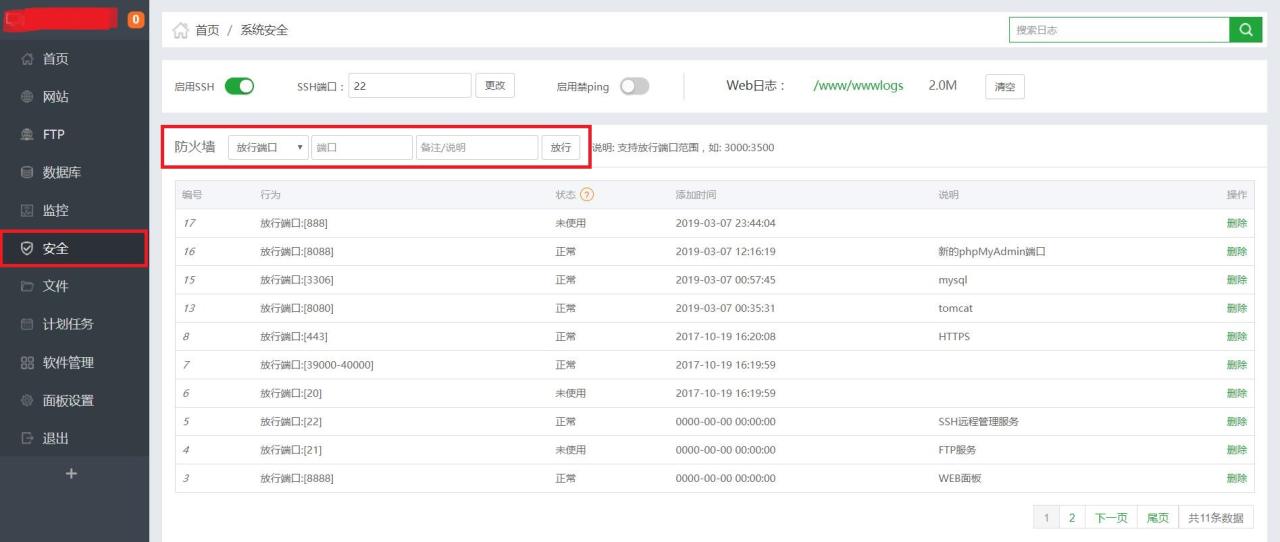
Task: Click the green search magnifier button
Action: tap(1245, 30)
